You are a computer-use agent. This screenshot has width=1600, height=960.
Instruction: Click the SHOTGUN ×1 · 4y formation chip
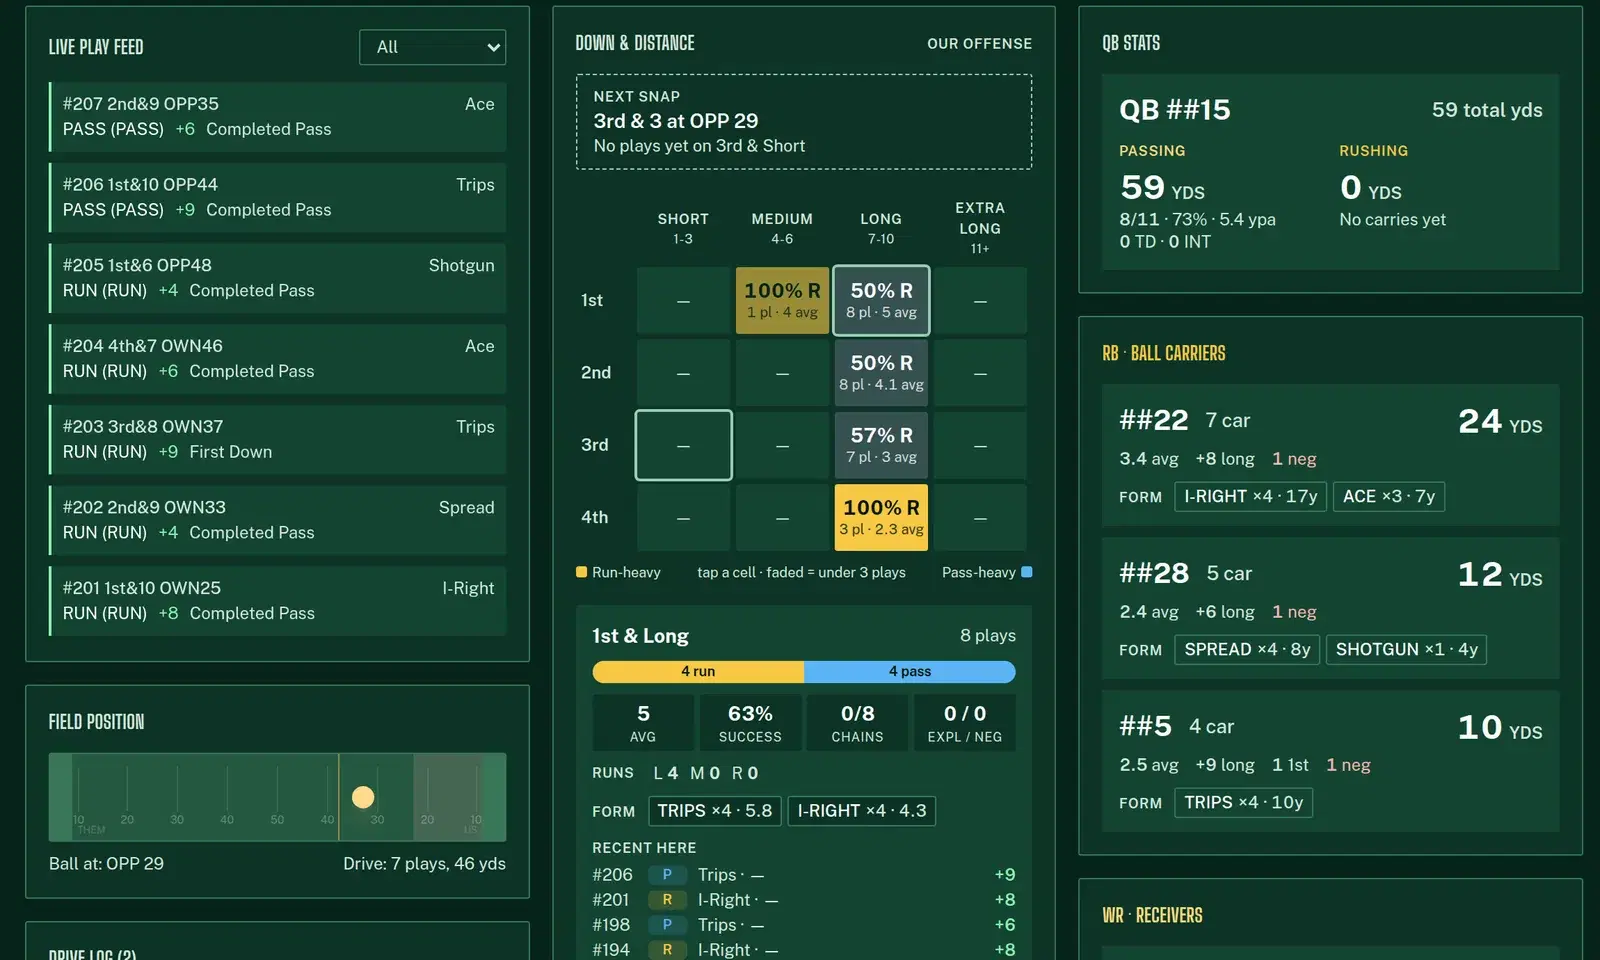1407,650
